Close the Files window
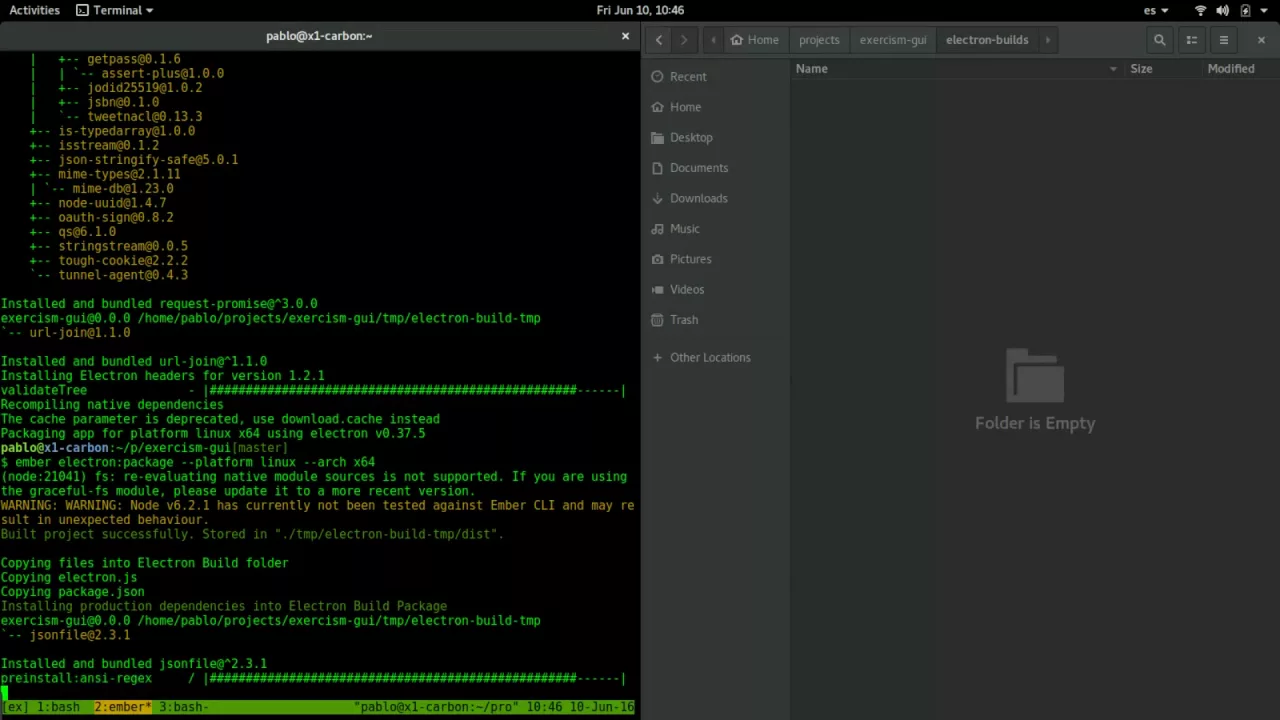This screenshot has height=720, width=1280. pyautogui.click(x=1261, y=40)
